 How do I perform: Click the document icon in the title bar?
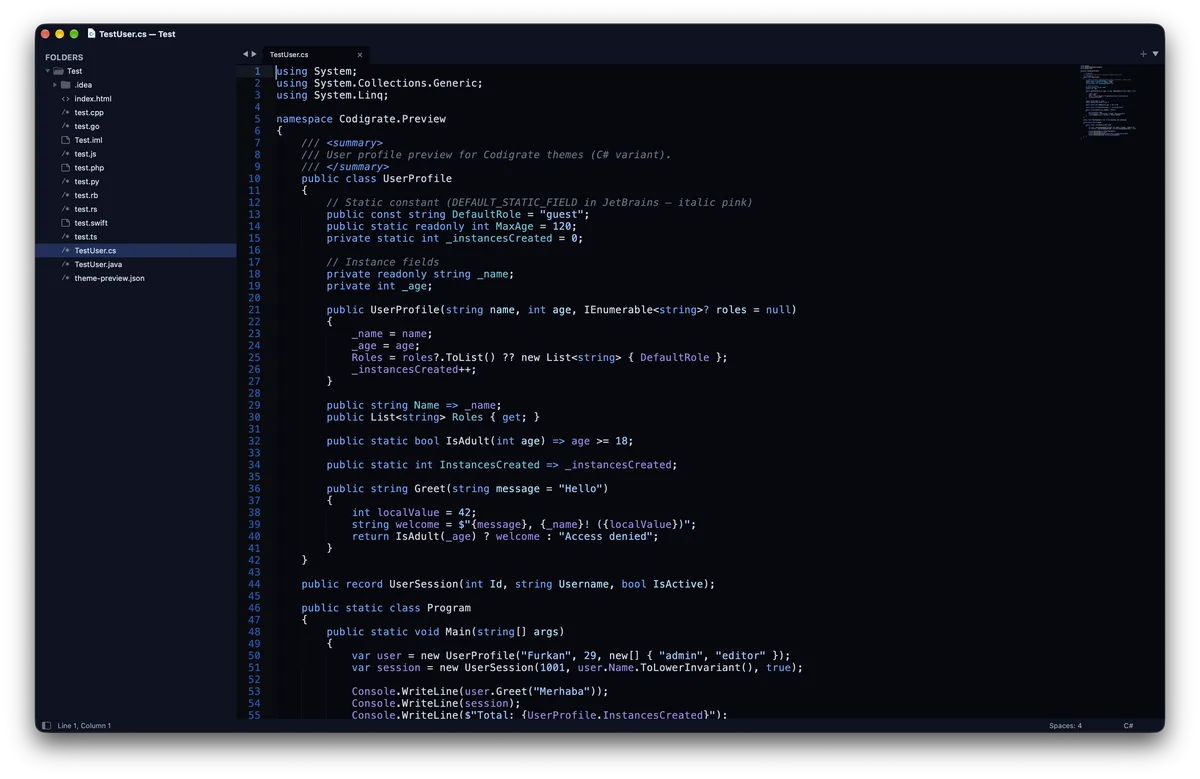click(92, 34)
